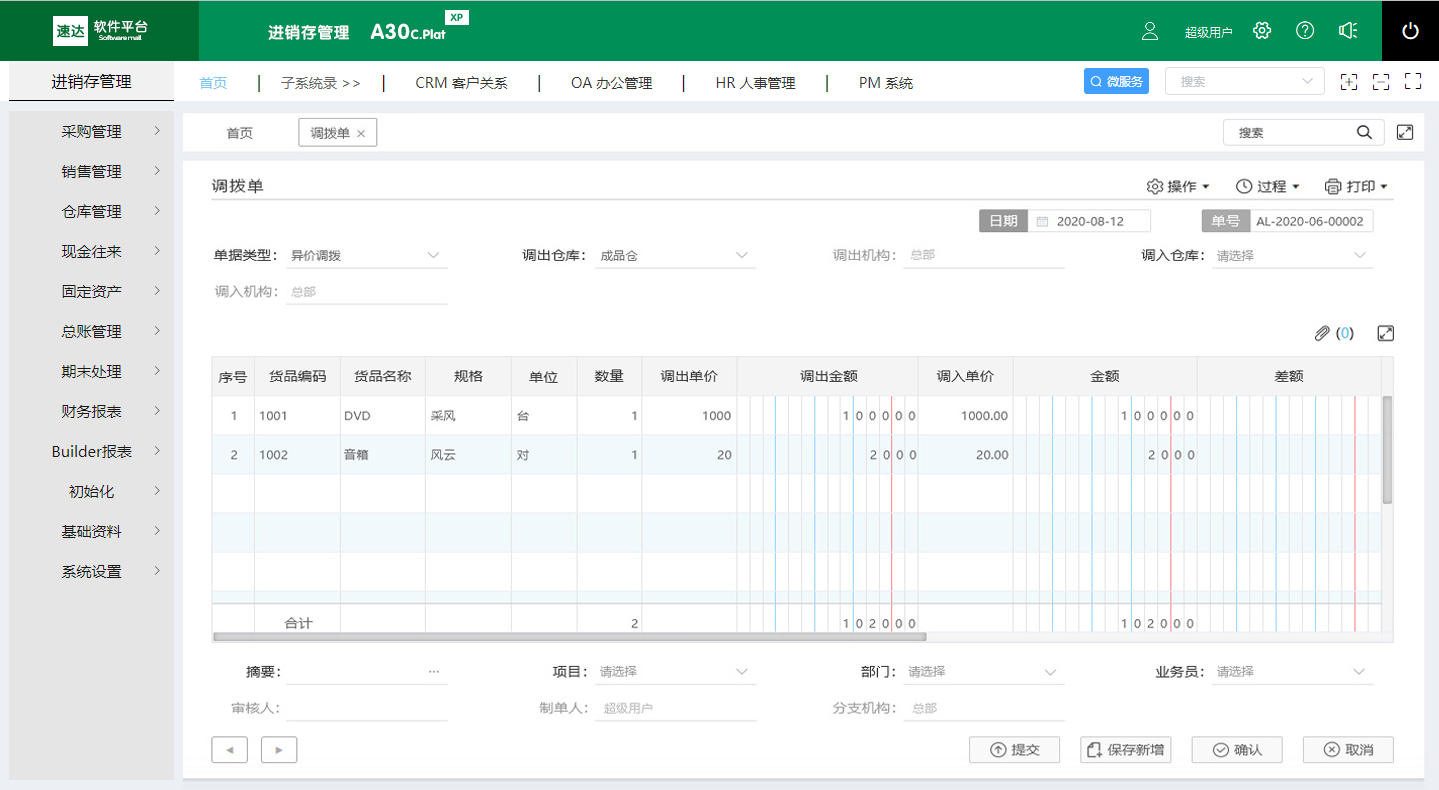
Task: Open the date picker calendar icon
Action: tap(1041, 222)
